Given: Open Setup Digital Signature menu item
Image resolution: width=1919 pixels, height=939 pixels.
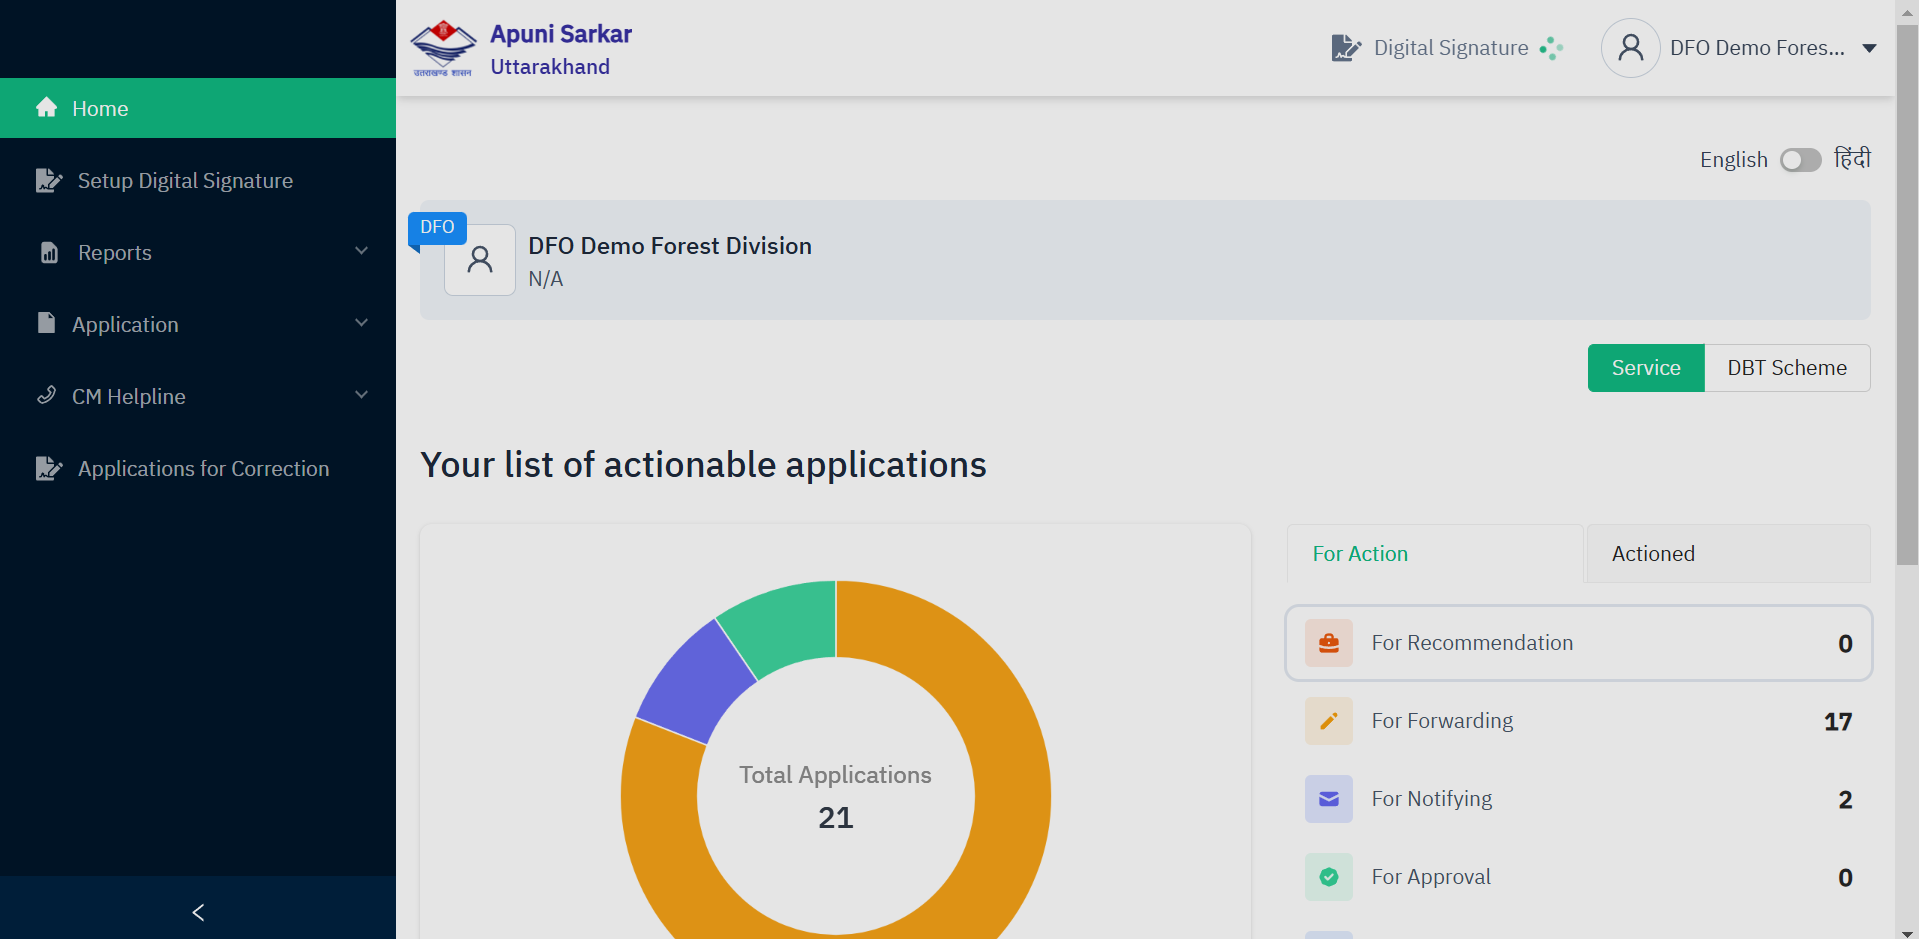Looking at the screenshot, I should pos(198,180).
